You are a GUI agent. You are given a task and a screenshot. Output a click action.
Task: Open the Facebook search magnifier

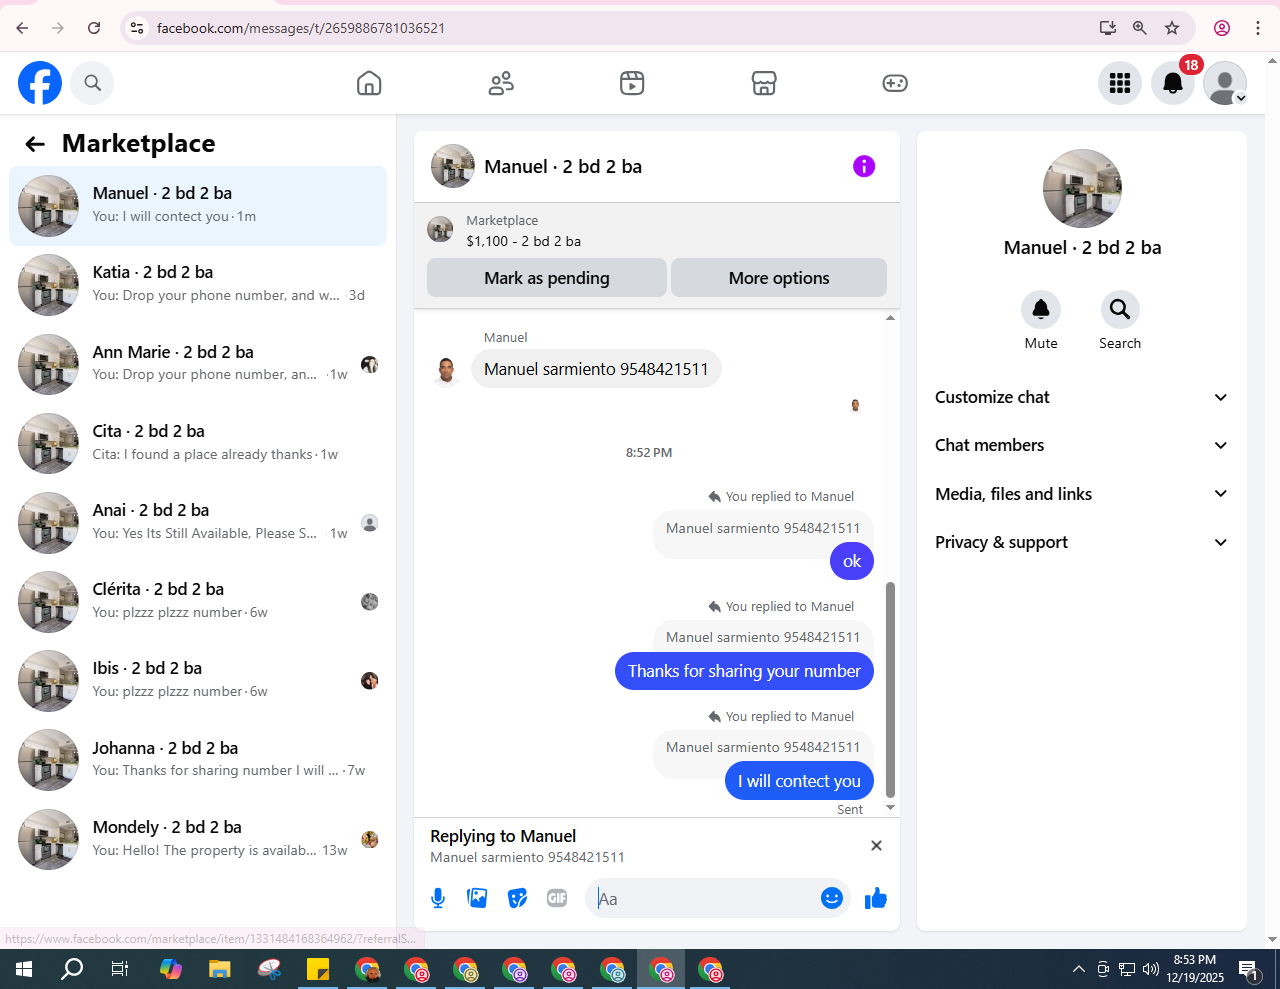click(x=93, y=83)
